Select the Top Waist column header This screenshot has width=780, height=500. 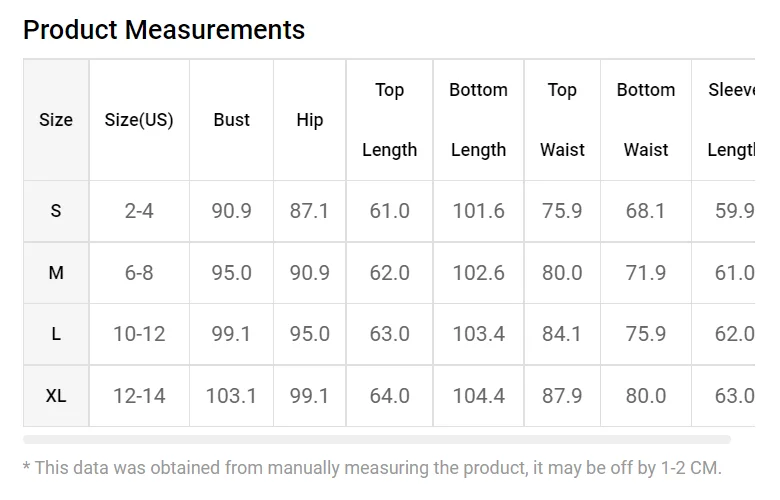tap(562, 120)
